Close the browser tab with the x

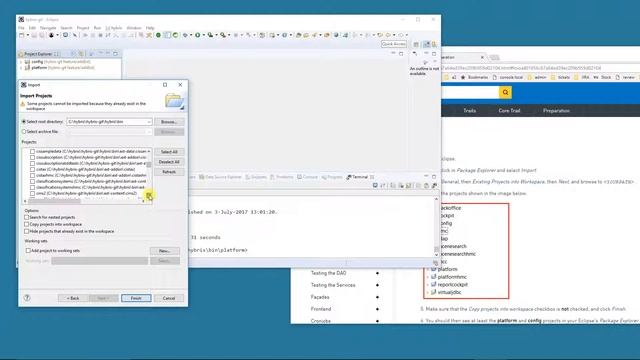482,58
